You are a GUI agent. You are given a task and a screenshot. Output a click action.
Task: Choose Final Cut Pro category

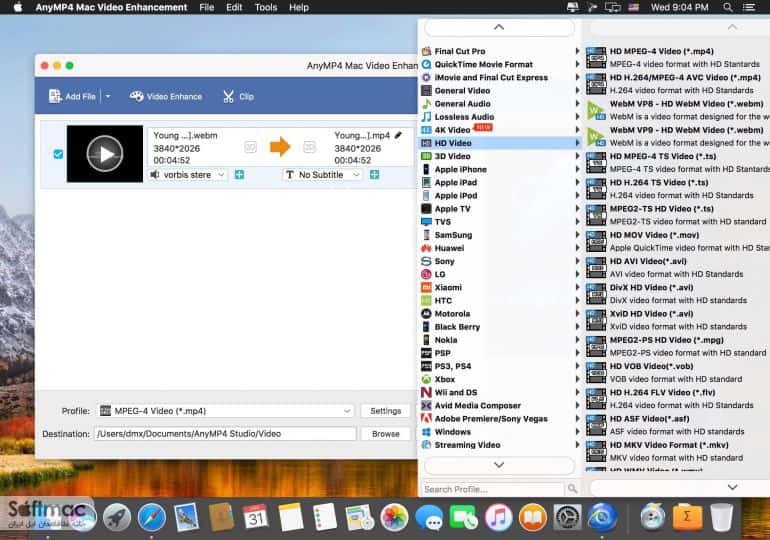pos(500,51)
